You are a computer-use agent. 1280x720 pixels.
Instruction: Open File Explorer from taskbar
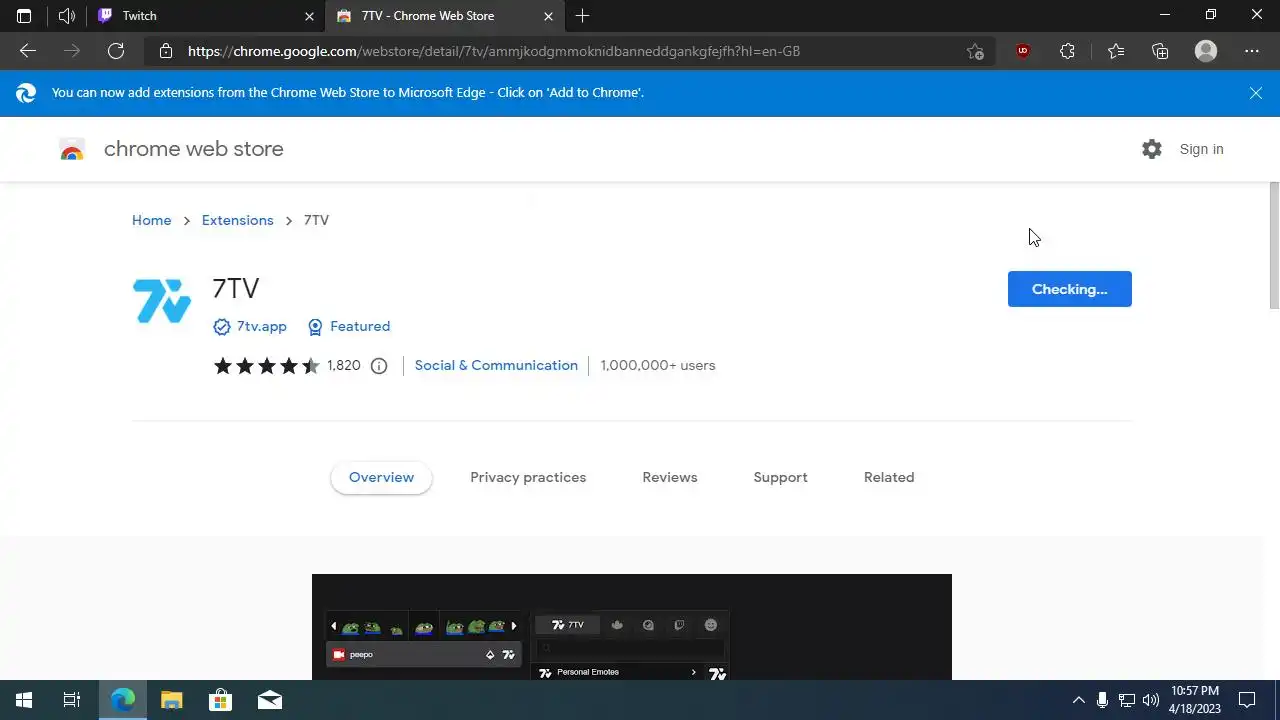tap(172, 700)
